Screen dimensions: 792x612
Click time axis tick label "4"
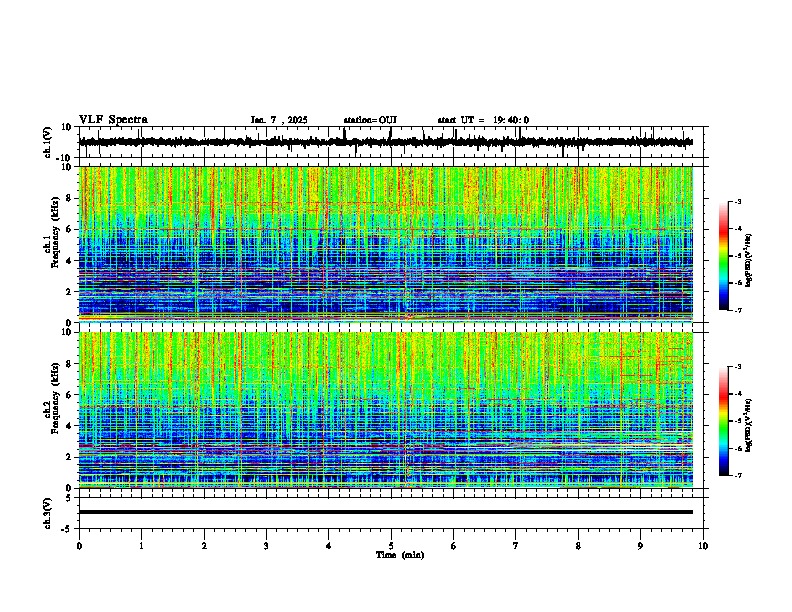(x=329, y=546)
